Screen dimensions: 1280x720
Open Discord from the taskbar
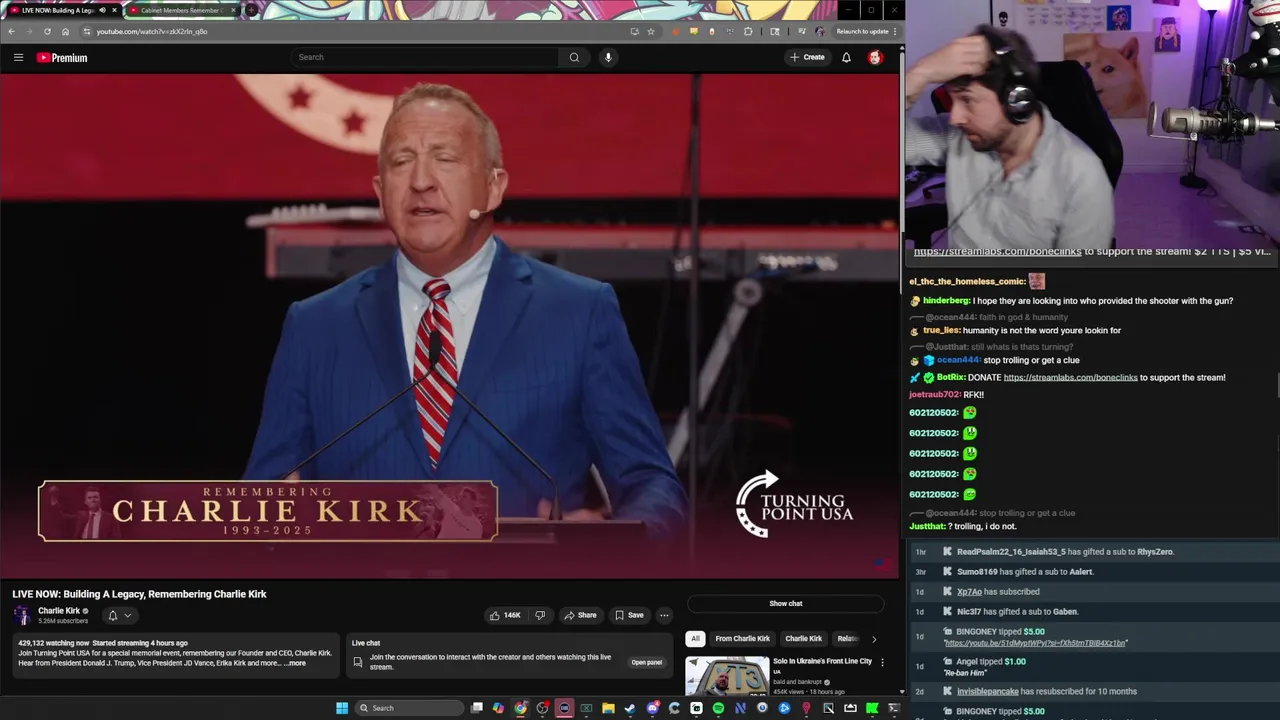tap(653, 708)
